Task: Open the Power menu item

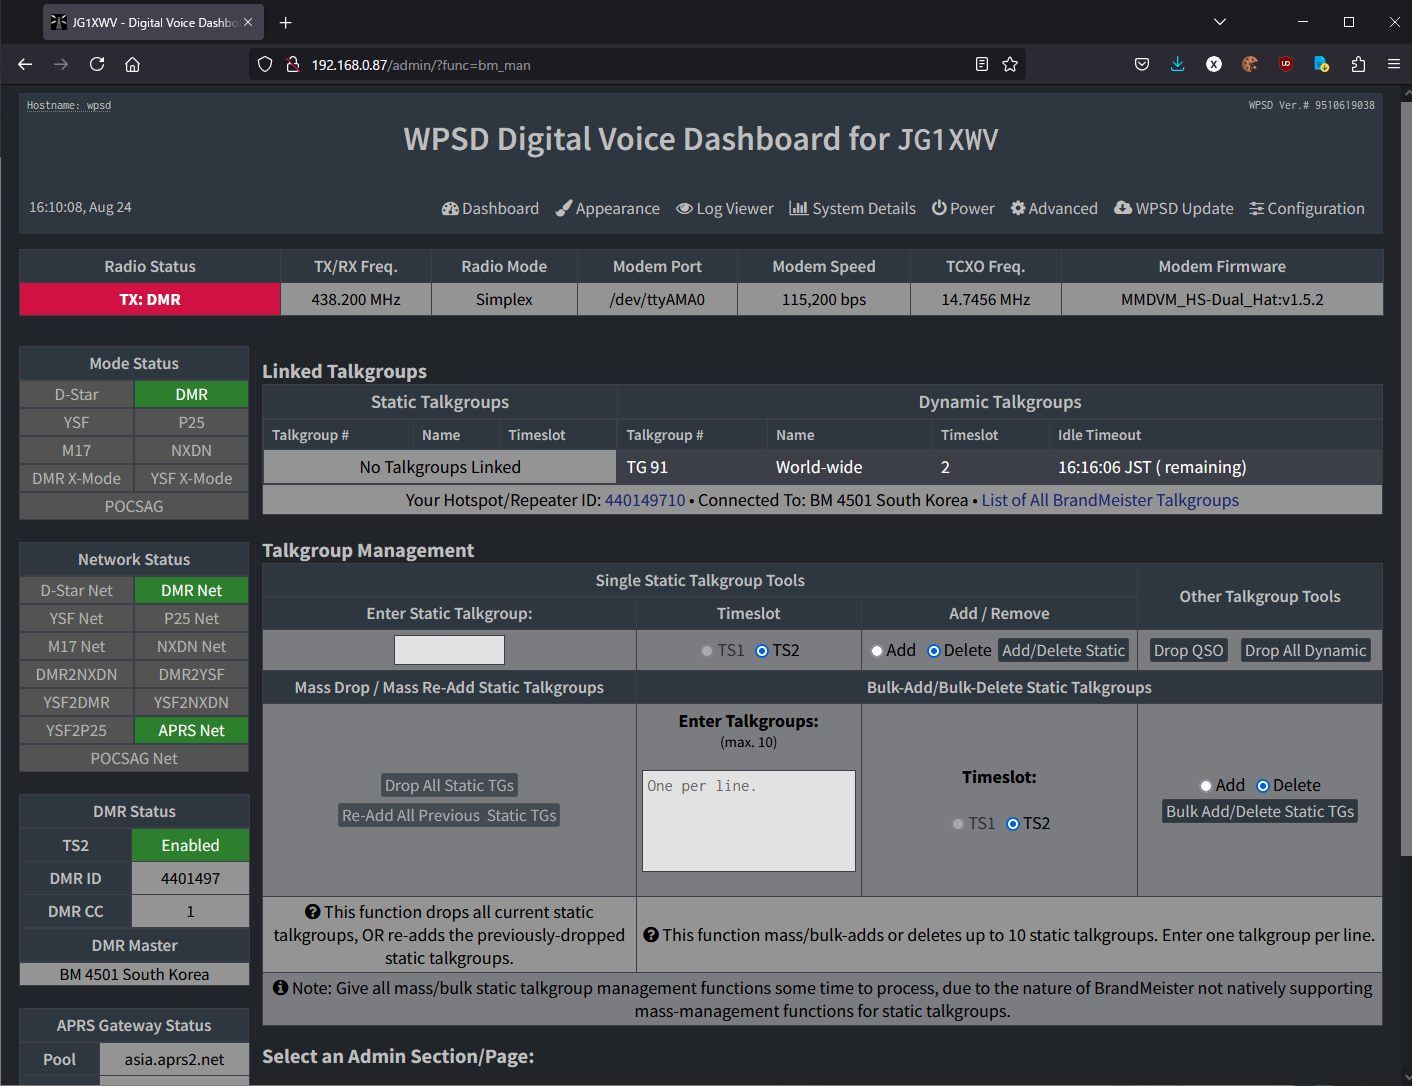Action: pos(963,208)
